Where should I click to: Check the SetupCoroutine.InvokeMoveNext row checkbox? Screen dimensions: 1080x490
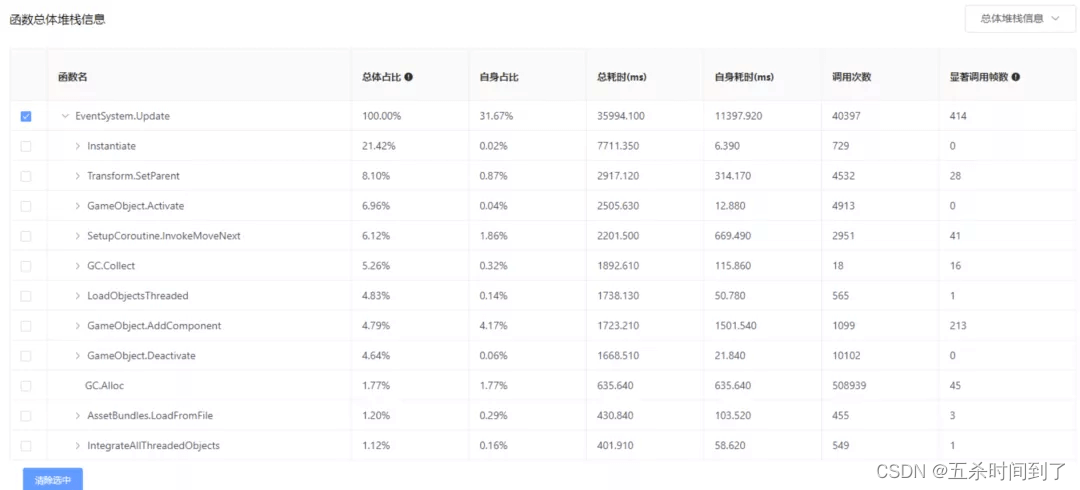click(x=25, y=236)
